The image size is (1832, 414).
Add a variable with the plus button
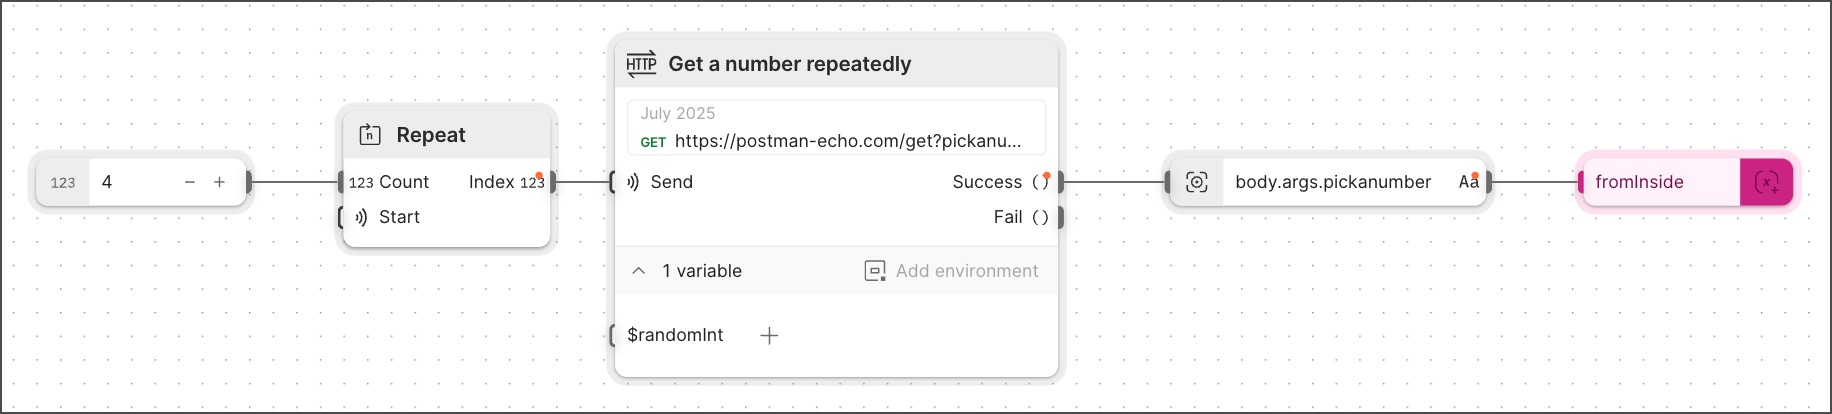pos(769,335)
